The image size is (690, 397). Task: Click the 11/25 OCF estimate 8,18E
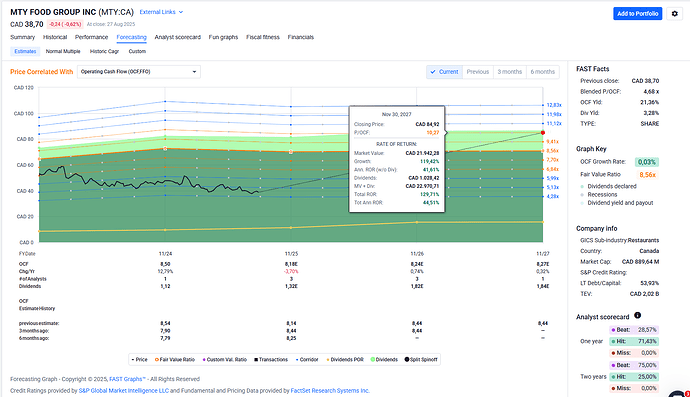[291, 264]
